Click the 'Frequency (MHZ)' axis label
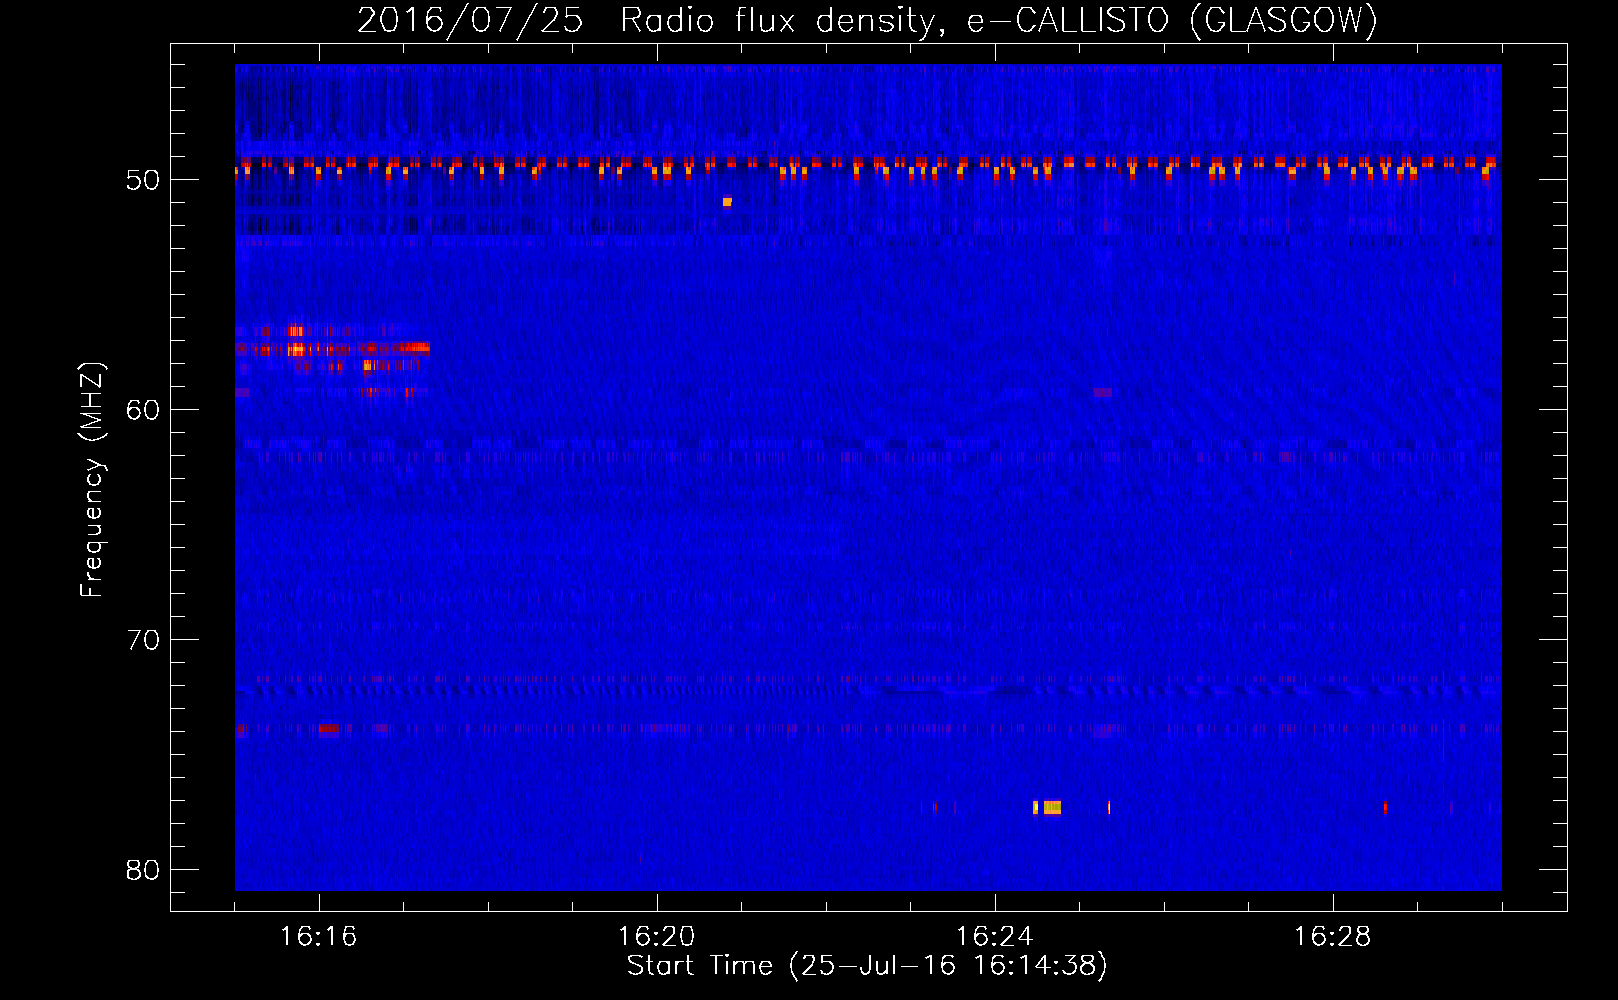1618x1000 pixels. [x=92, y=480]
